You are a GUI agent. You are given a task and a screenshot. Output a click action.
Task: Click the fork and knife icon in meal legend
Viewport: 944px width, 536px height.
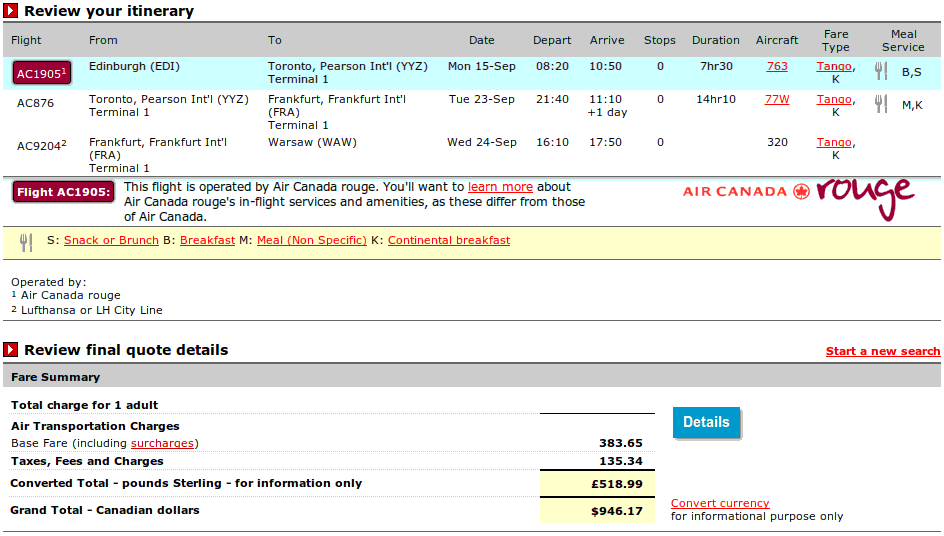26,242
